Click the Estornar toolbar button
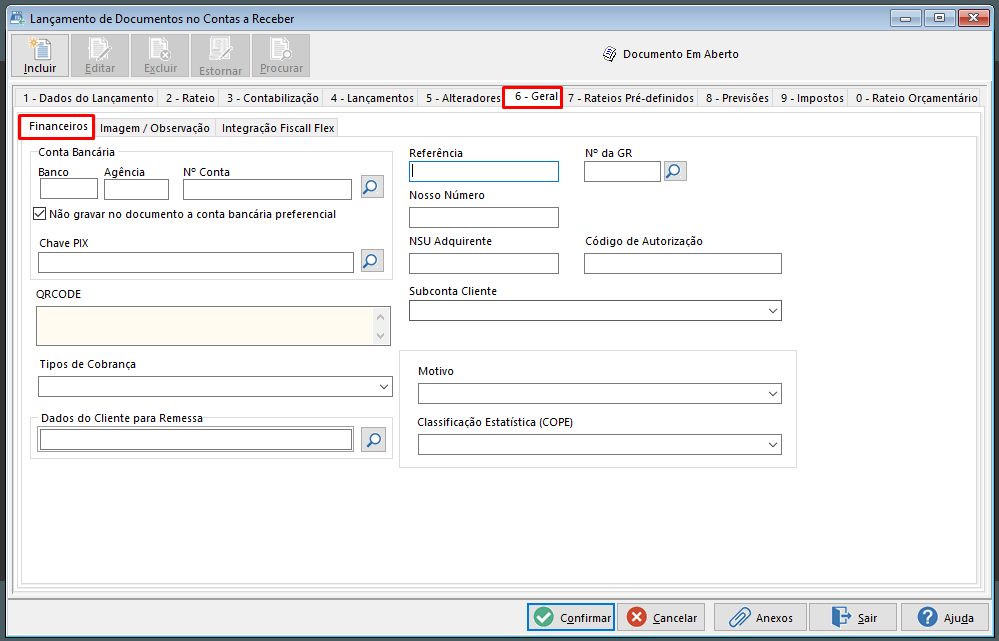The width and height of the screenshot is (999, 641). point(220,55)
